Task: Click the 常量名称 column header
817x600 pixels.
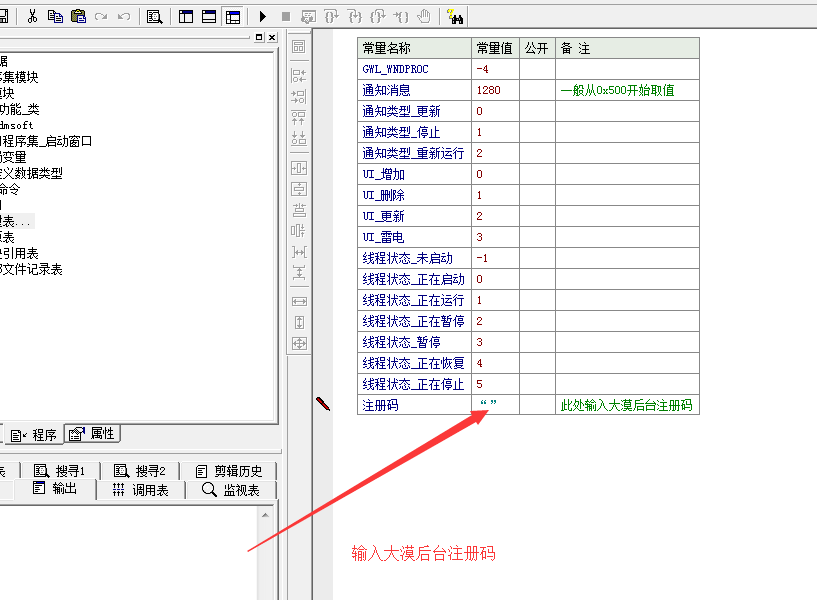Action: (x=414, y=48)
